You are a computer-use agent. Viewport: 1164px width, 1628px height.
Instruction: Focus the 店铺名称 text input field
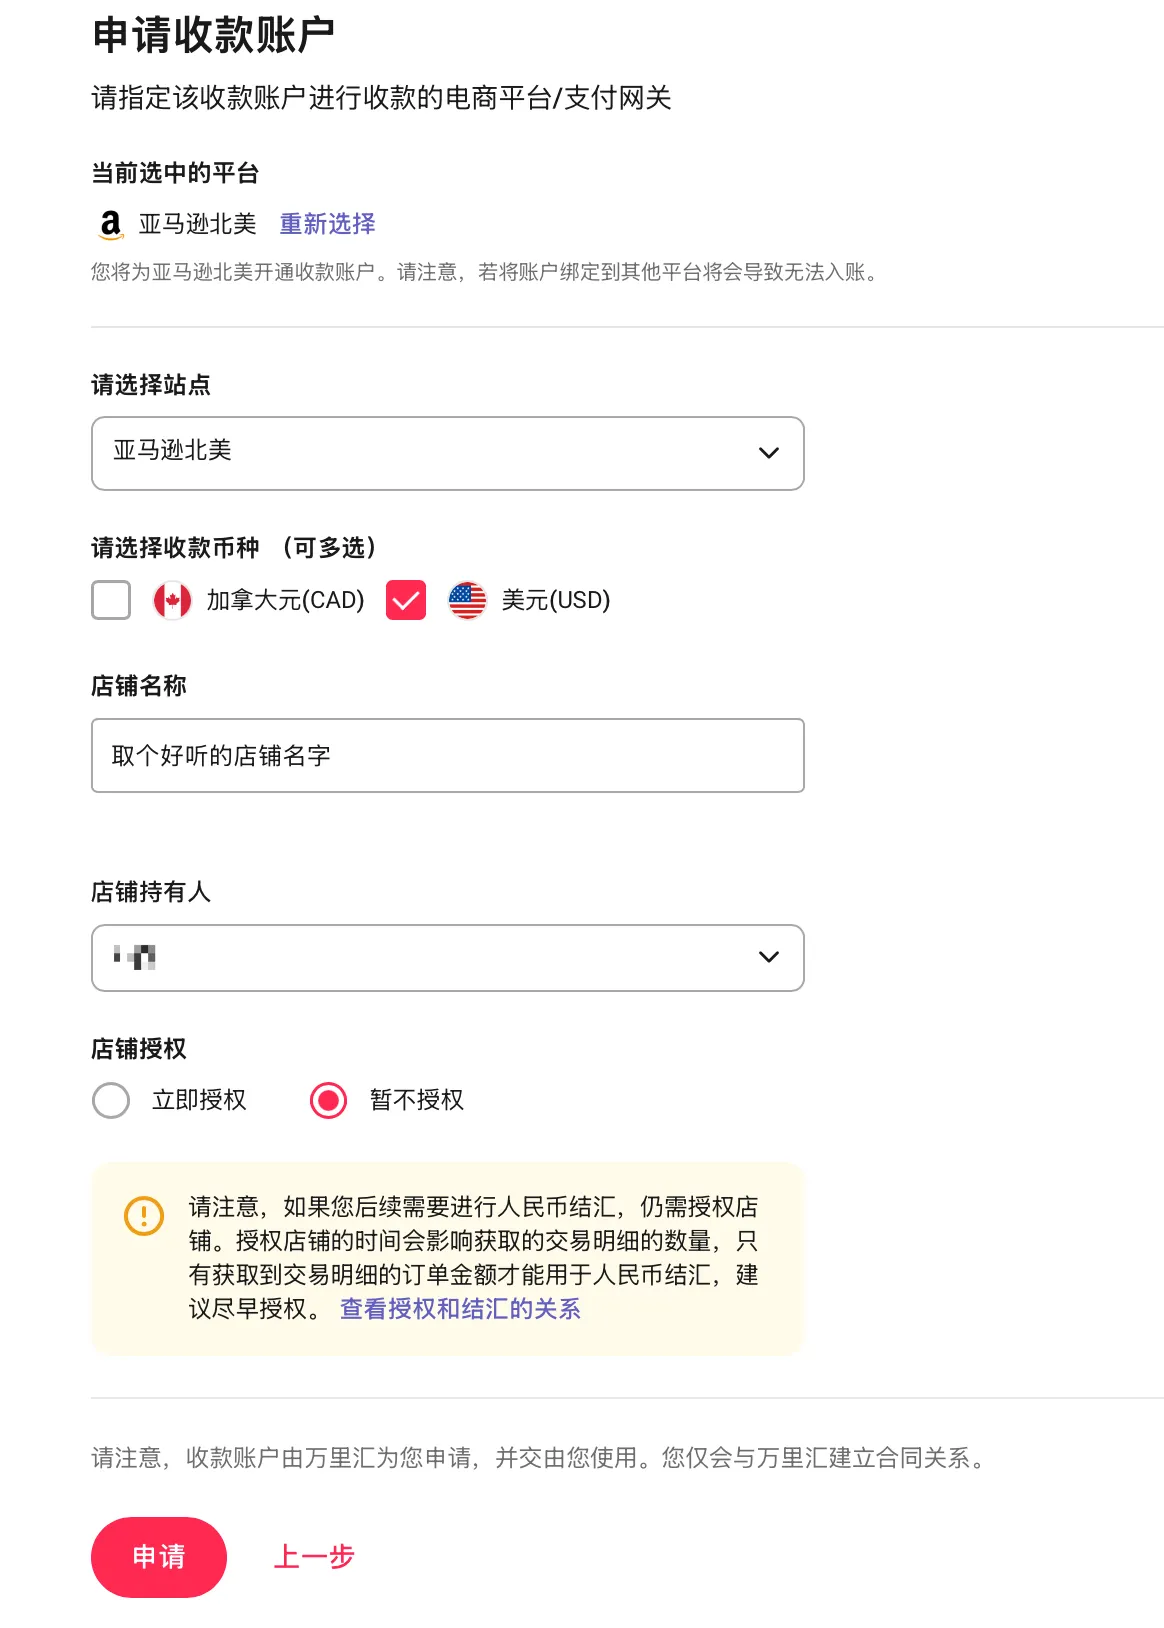point(447,756)
